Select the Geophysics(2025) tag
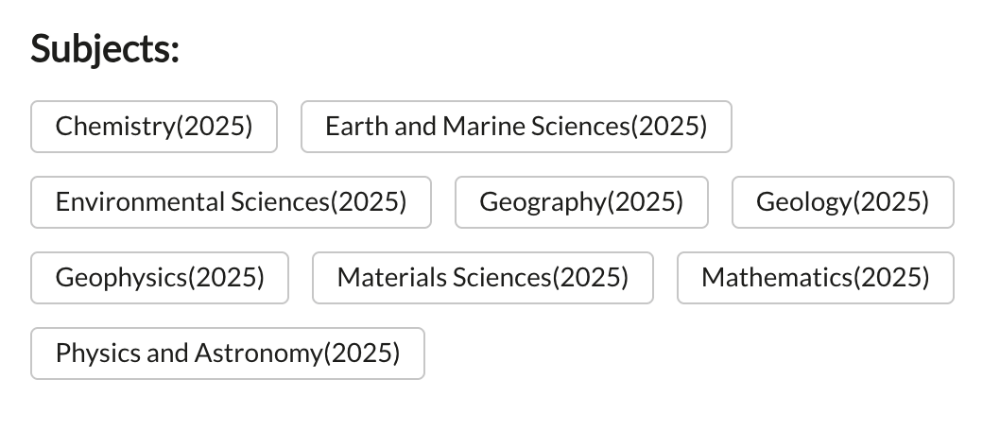This screenshot has width=1000, height=444. pos(160,277)
